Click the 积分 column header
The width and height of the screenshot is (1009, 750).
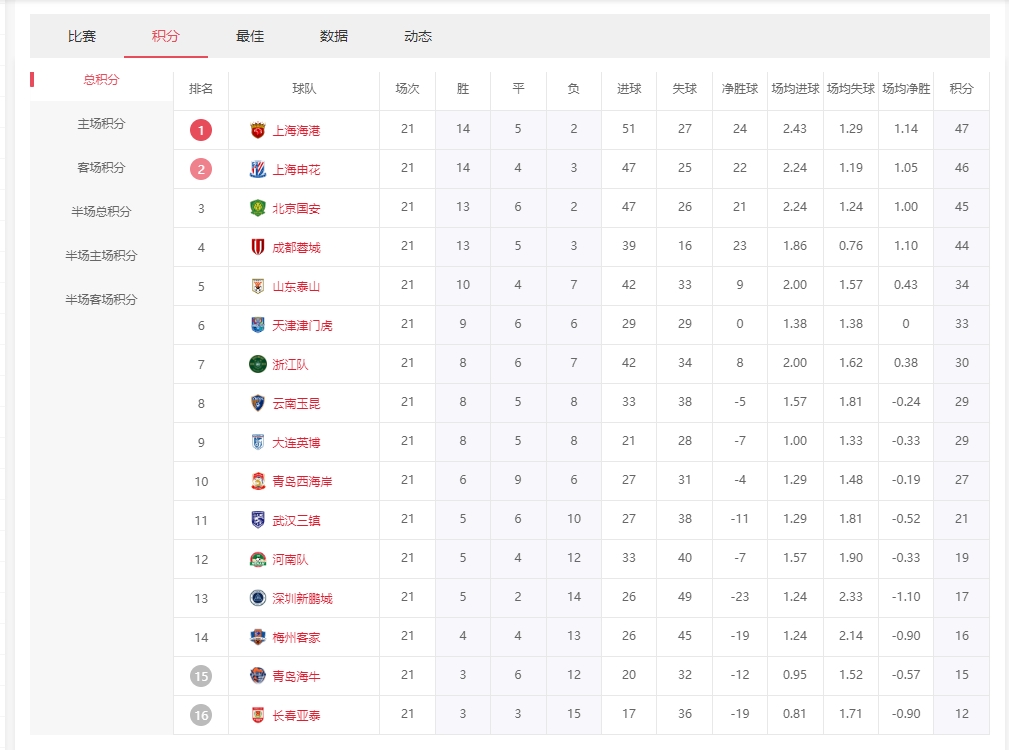coord(961,89)
